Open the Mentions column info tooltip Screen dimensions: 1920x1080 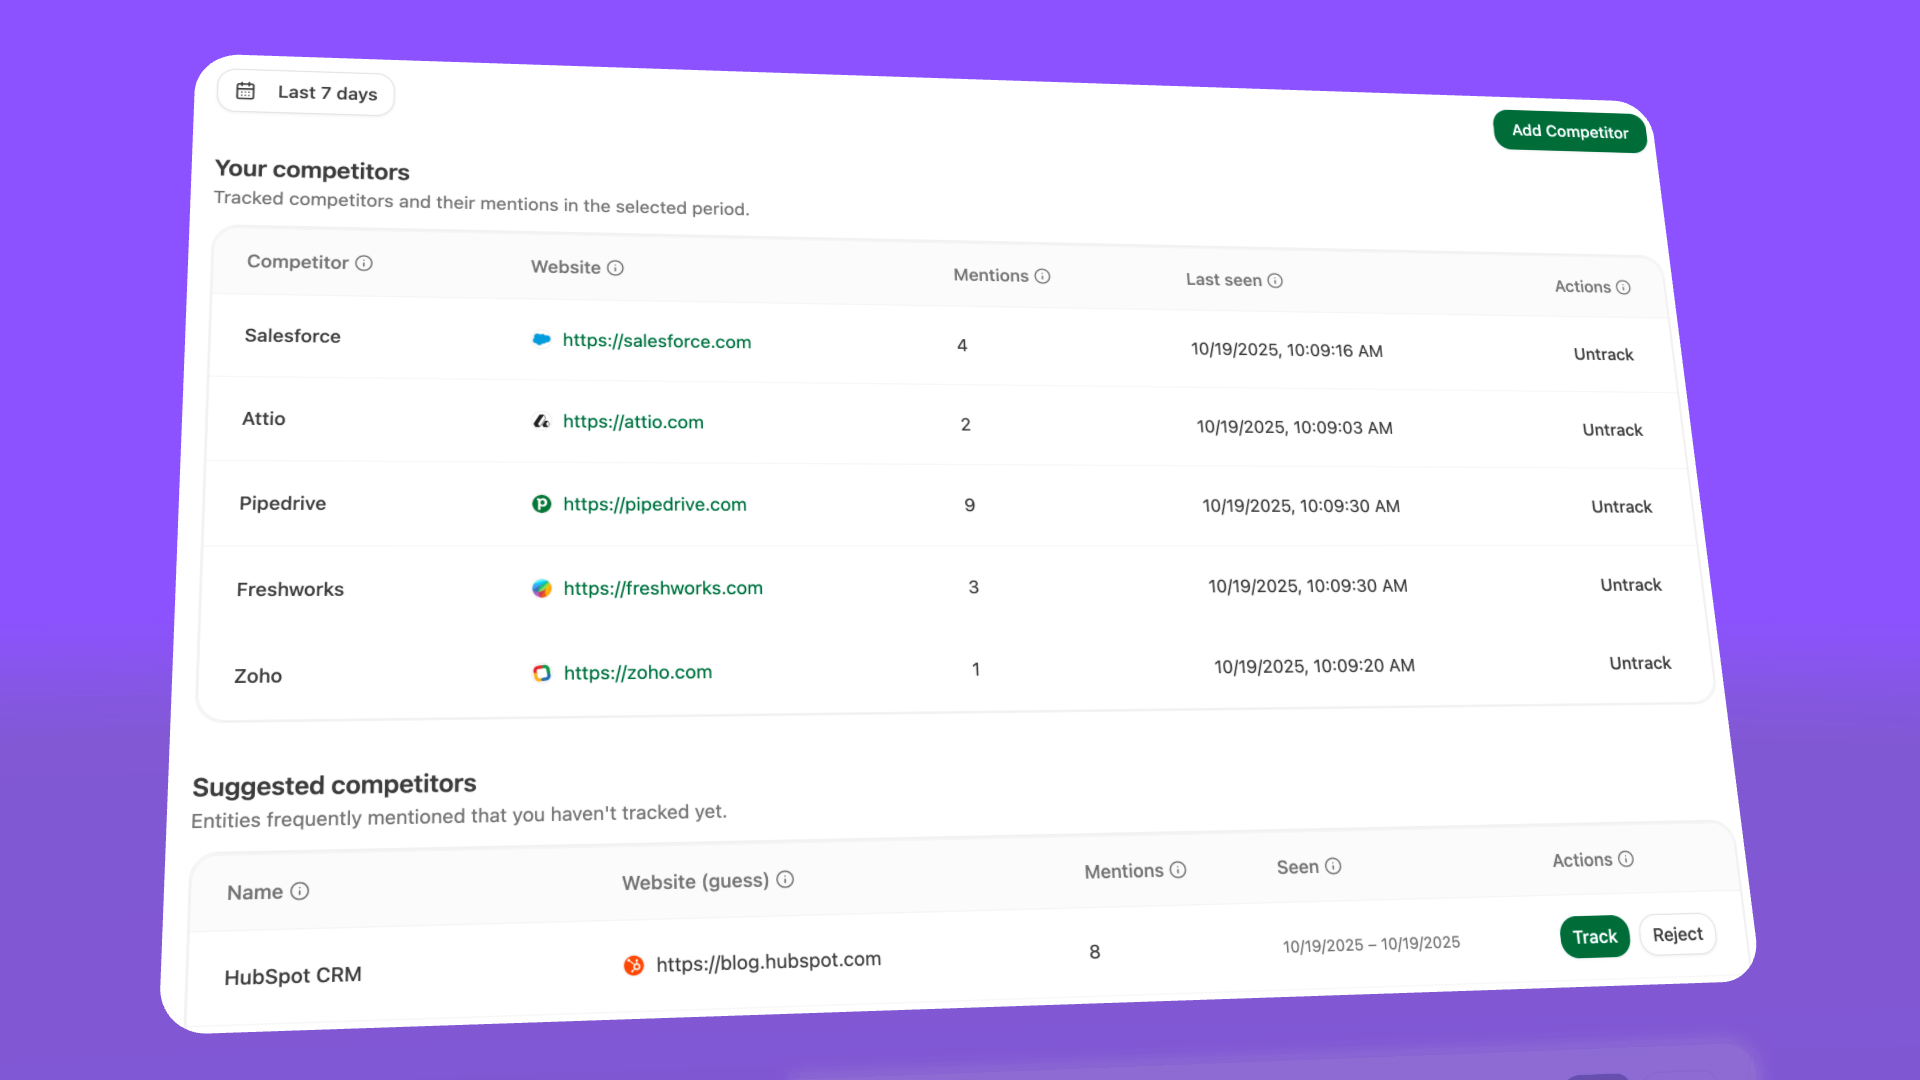[1044, 275]
